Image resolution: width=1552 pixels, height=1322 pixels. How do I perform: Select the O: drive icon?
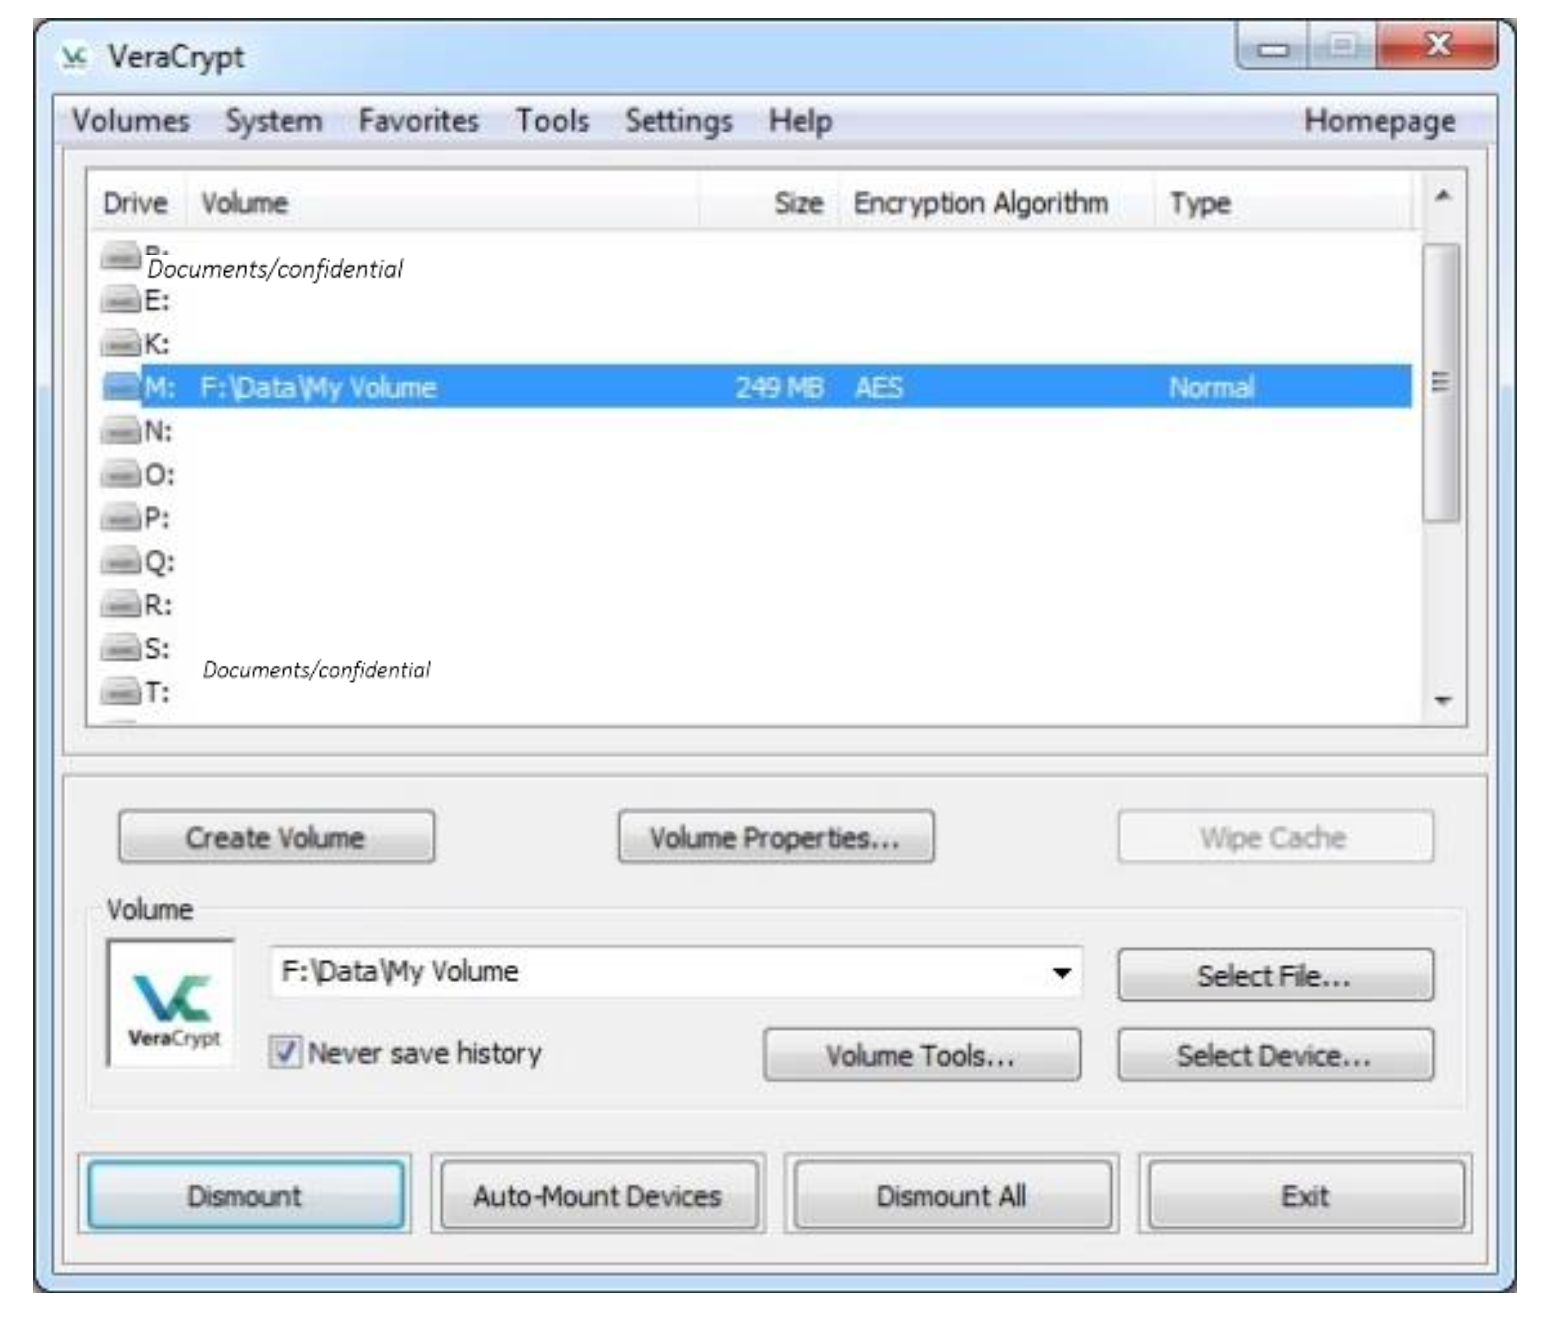(120, 474)
